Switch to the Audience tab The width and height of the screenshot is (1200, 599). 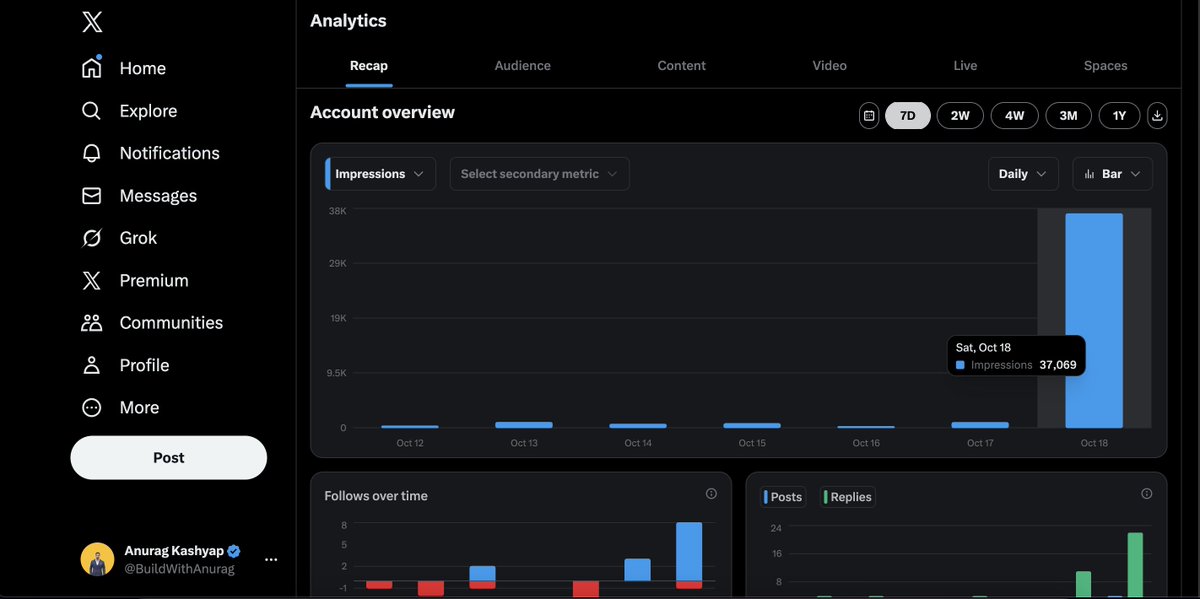pos(523,66)
